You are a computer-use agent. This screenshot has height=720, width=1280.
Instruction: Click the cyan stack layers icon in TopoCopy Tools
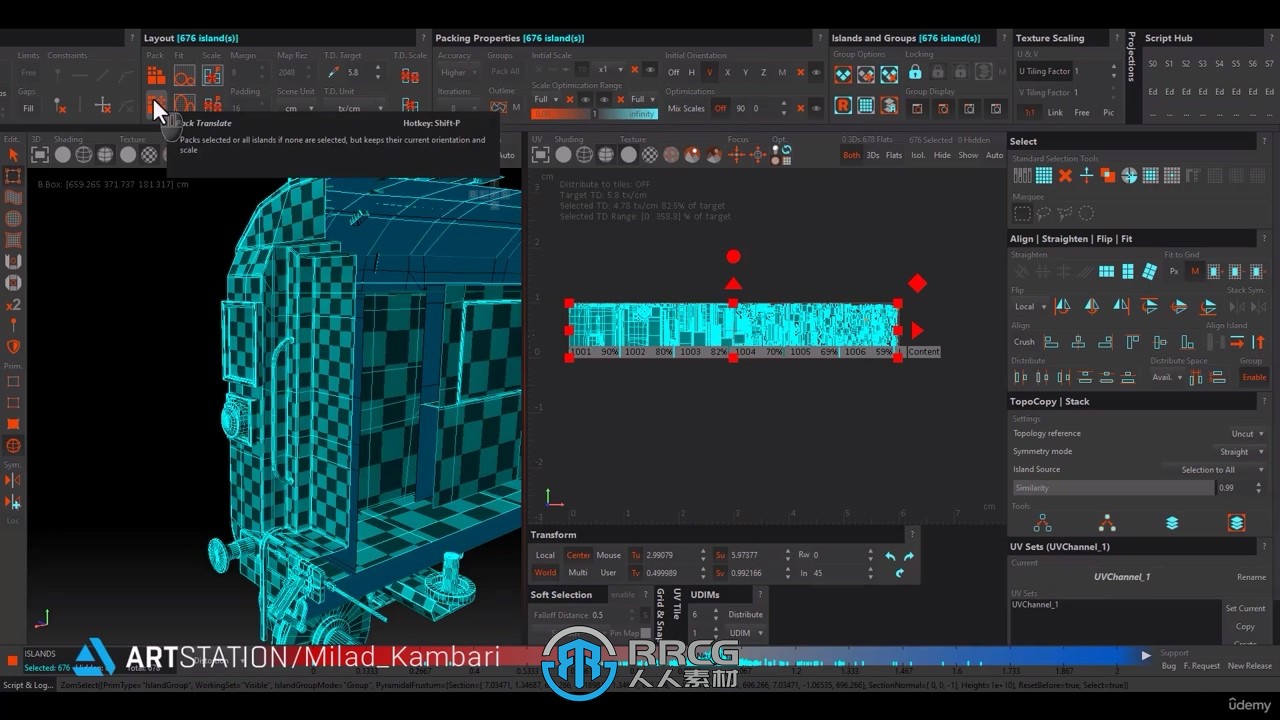pyautogui.click(x=1172, y=523)
